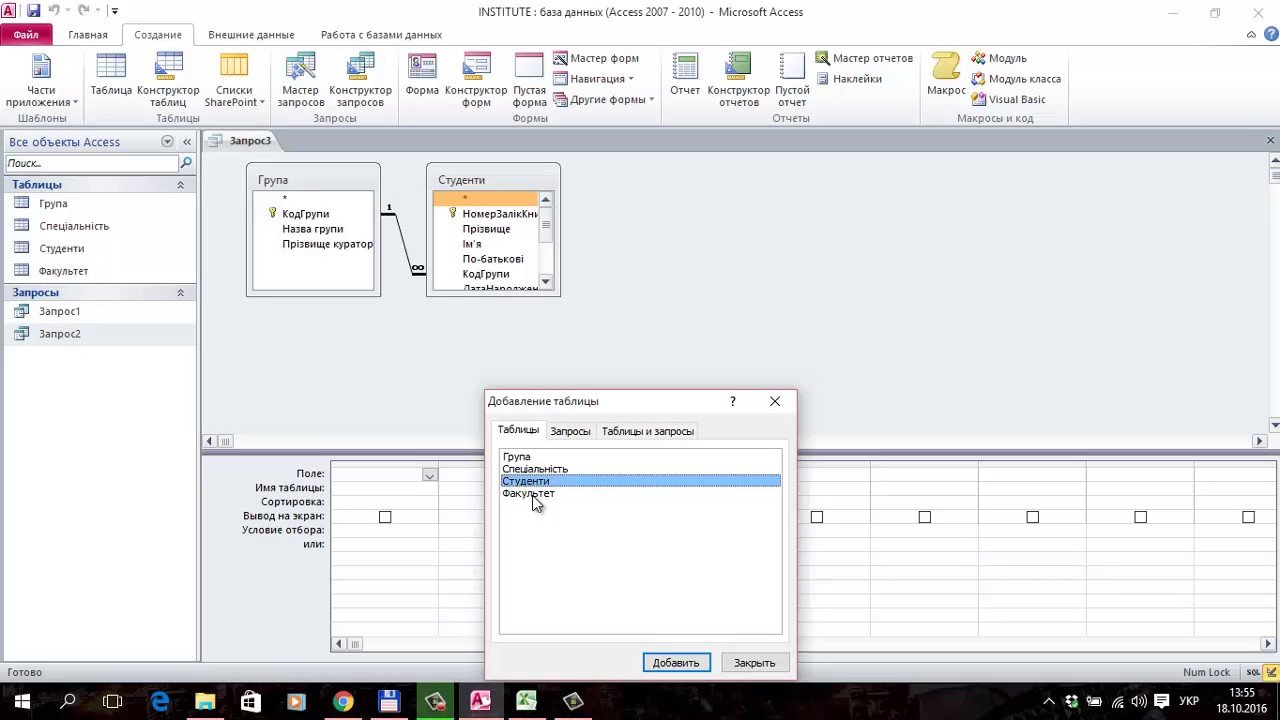Click the Поиск search field
1280x720 pixels.
point(92,163)
